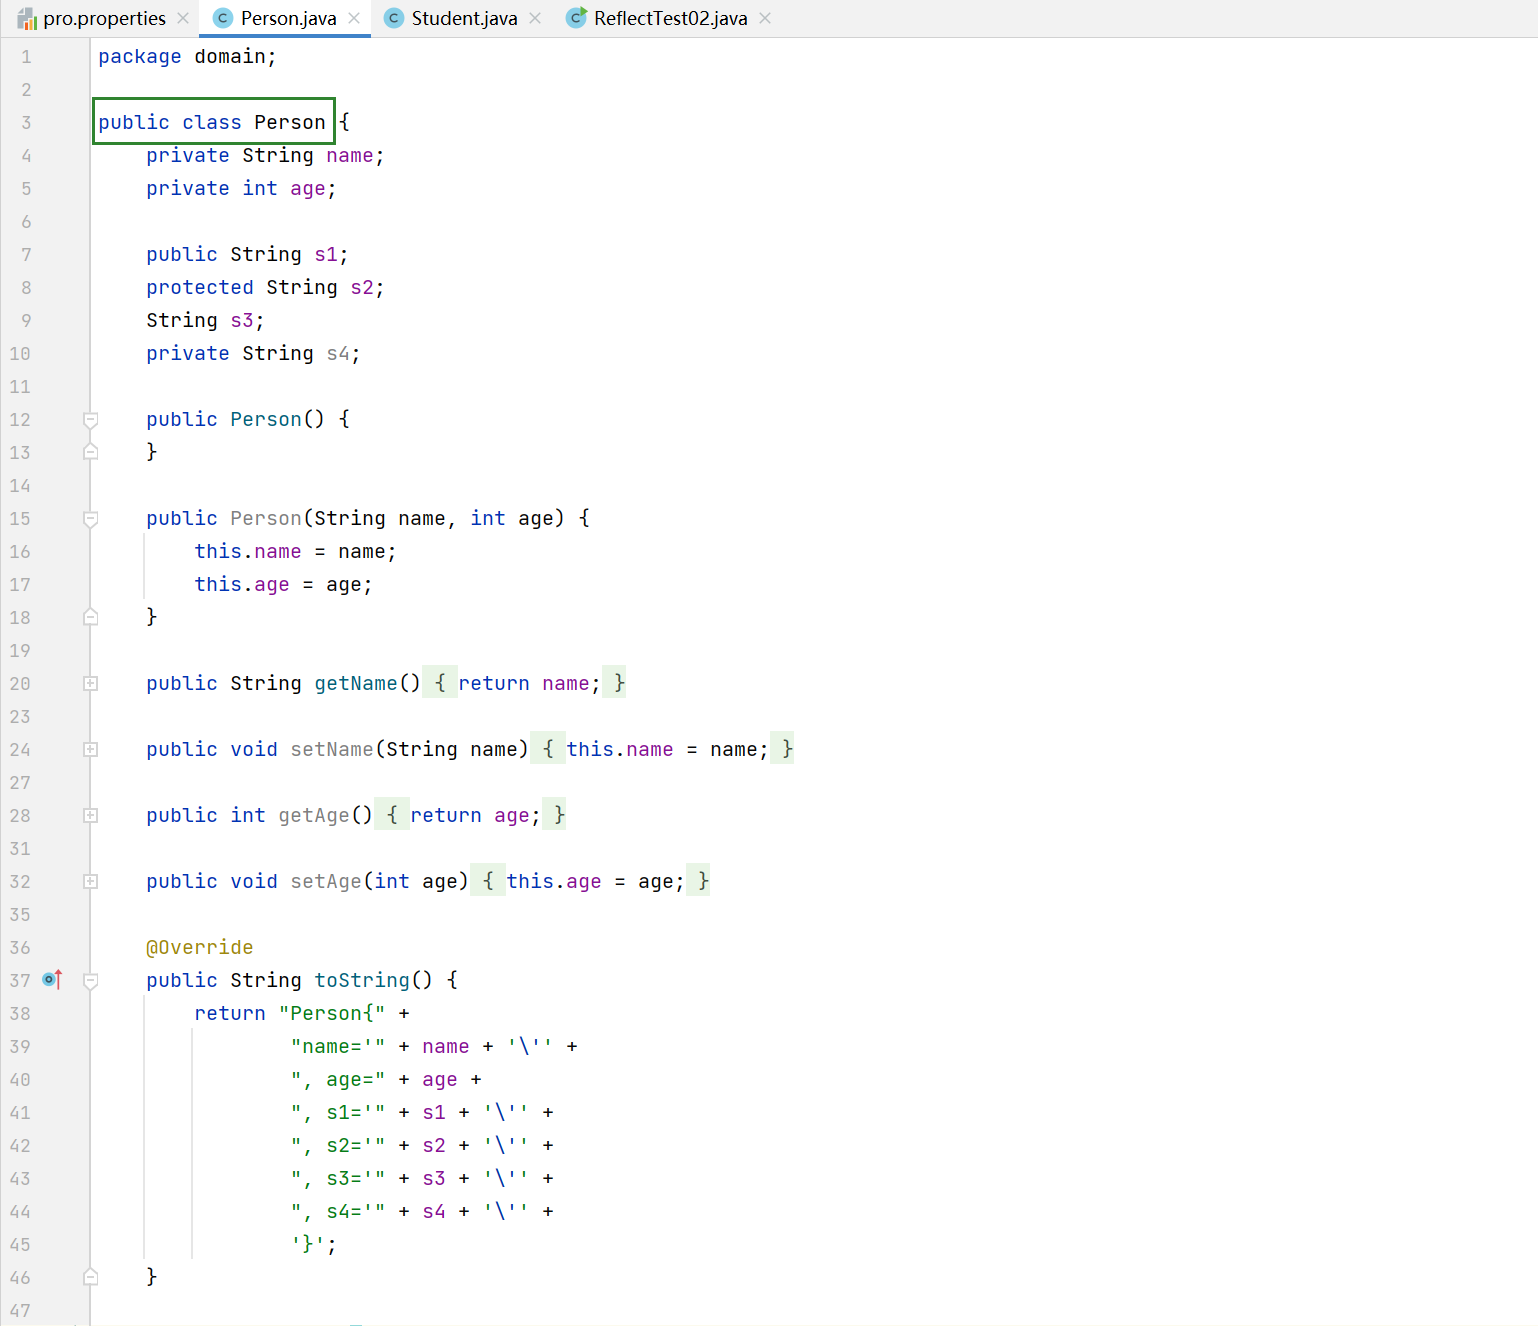Click 'this.age' on line 17
Viewport: 1538px width, 1326px height.
click(x=242, y=585)
